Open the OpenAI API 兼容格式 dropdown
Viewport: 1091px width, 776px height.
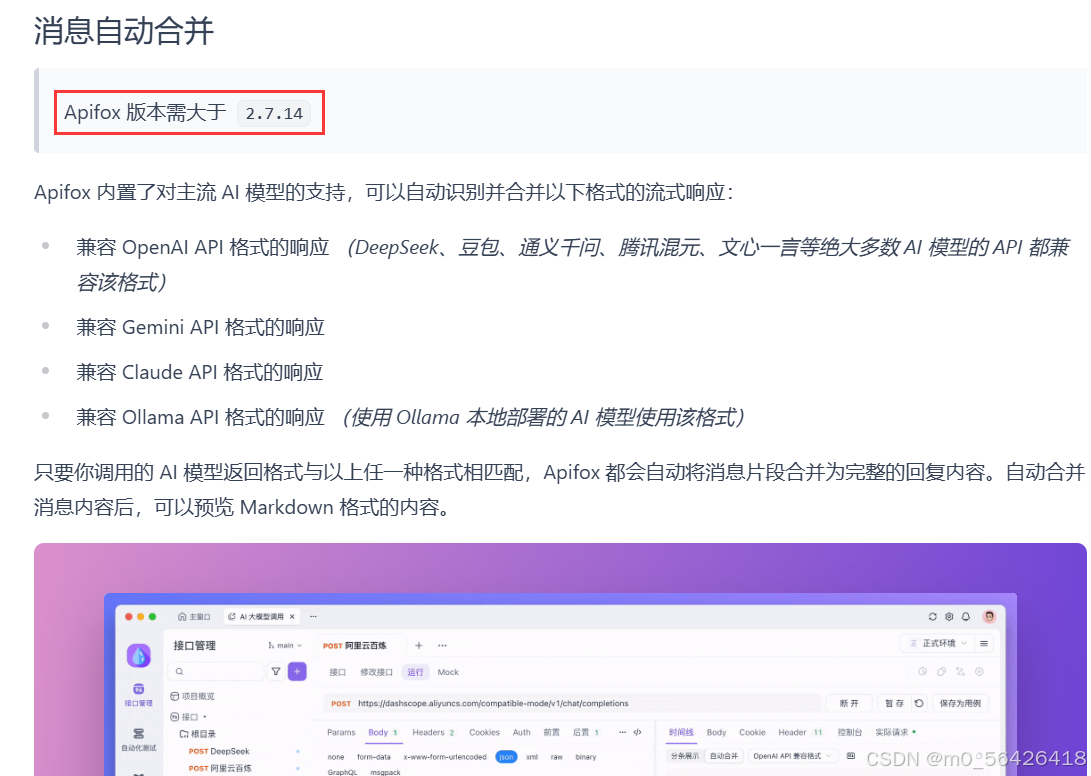click(792, 756)
